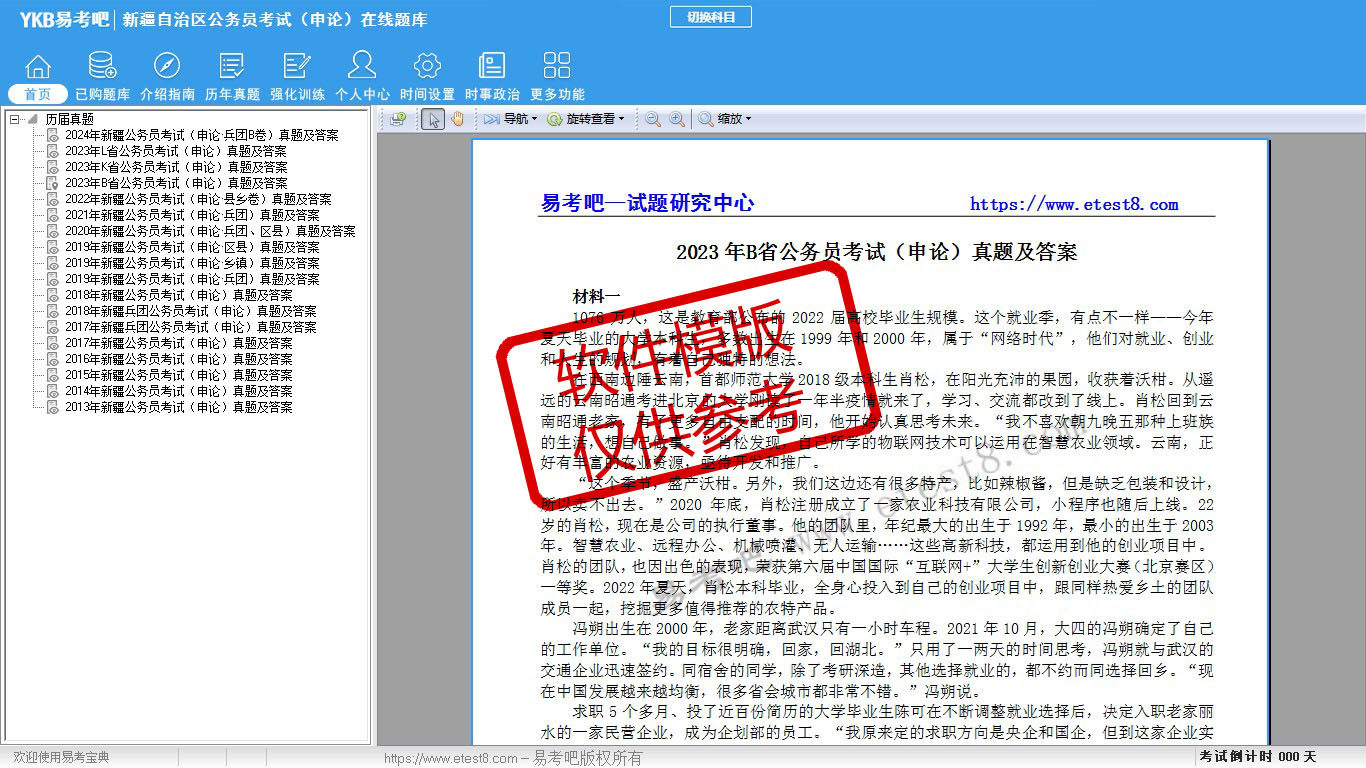Open 介绍指南 compass guide icon
This screenshot has width=1366, height=768.
pos(167,77)
